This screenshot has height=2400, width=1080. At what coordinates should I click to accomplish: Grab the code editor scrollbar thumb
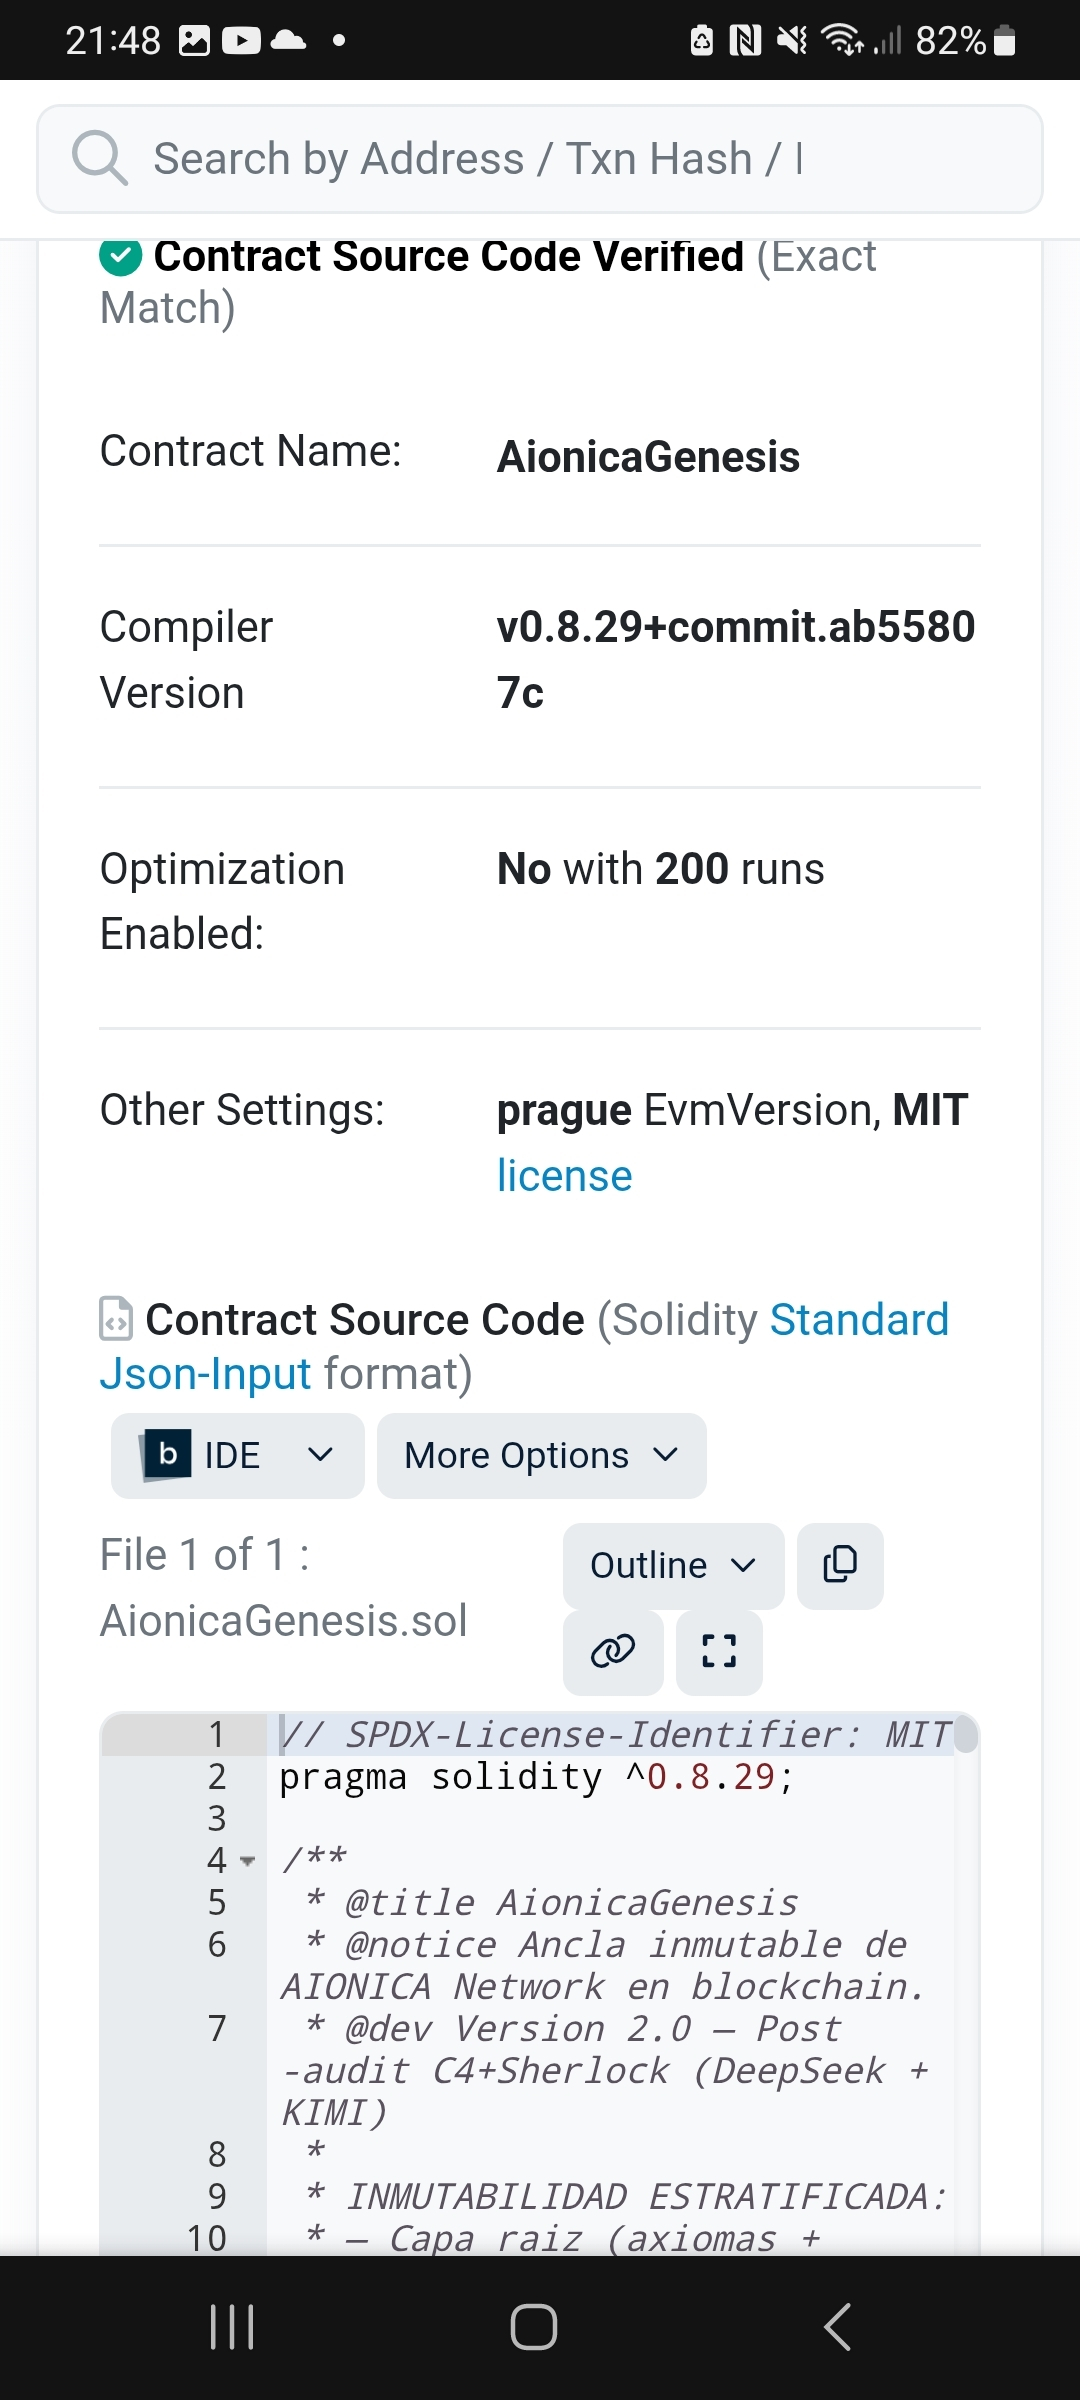click(x=966, y=1735)
